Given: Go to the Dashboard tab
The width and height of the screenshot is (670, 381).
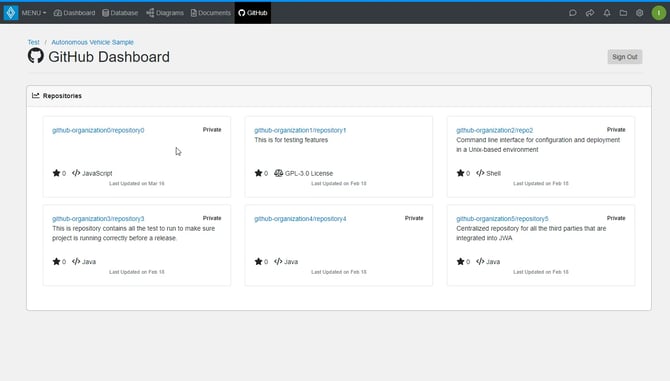Looking at the screenshot, I should click(x=74, y=13).
